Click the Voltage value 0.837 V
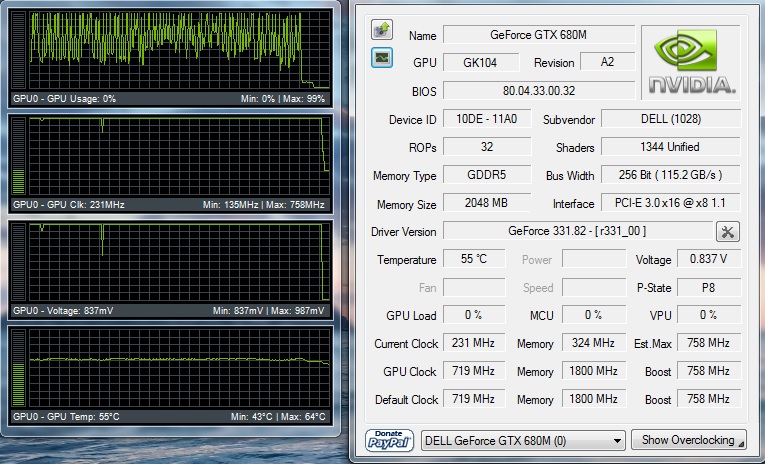 (x=709, y=259)
